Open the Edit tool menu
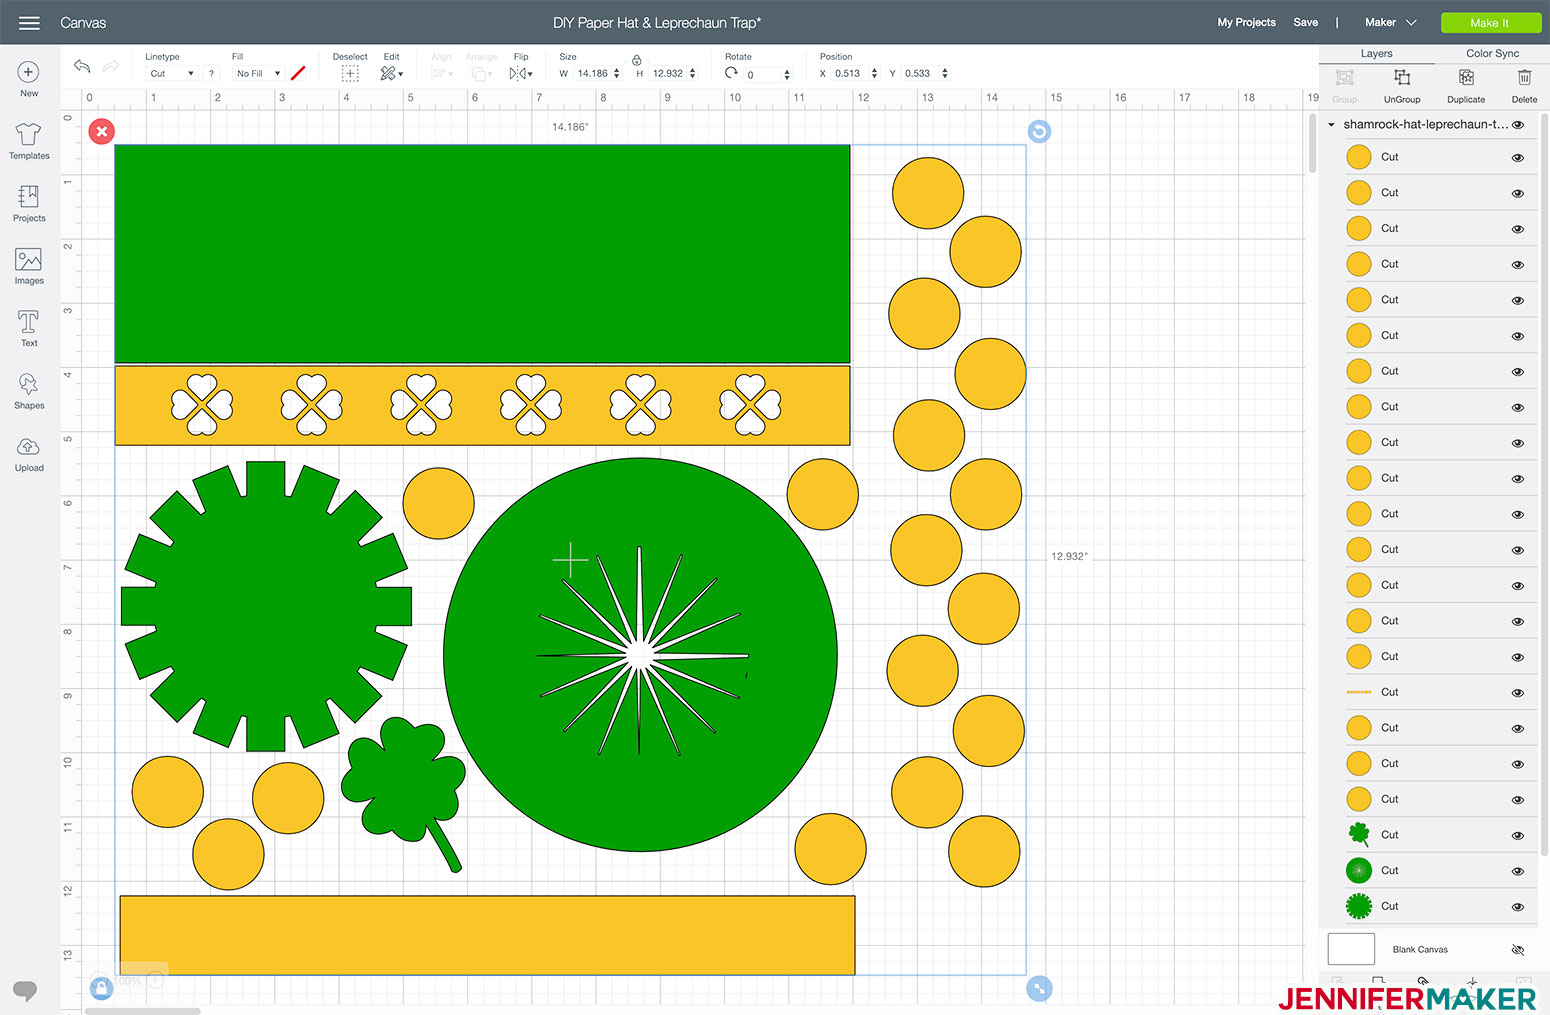1550x1015 pixels. [391, 74]
